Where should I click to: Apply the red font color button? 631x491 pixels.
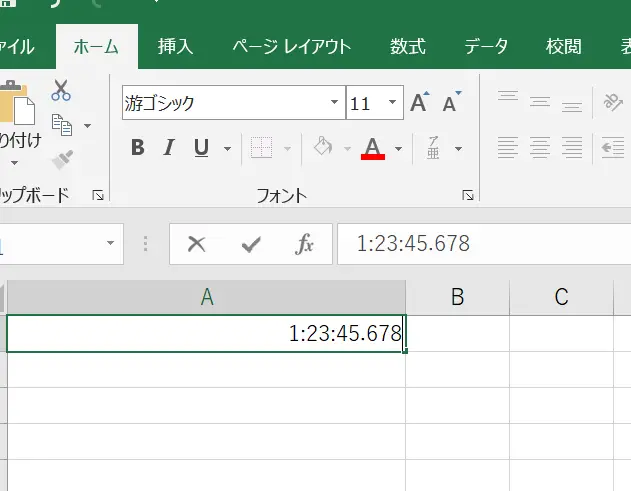click(373, 149)
